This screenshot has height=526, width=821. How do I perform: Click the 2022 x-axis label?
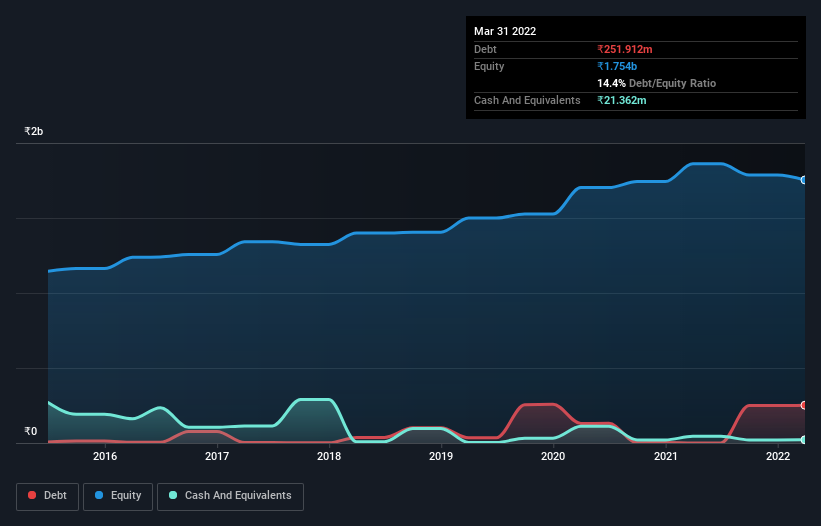pos(778,456)
